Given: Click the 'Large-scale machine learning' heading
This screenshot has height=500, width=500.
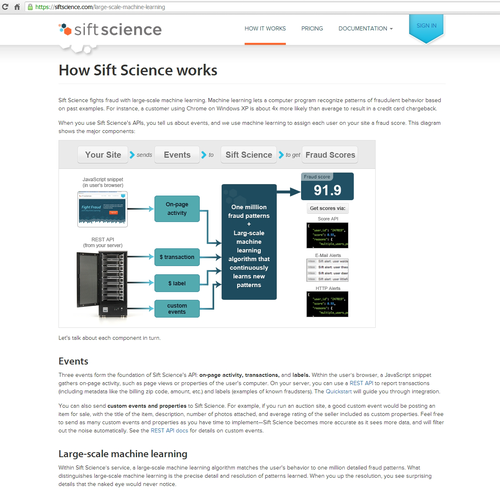Looking at the screenshot, I should (123, 454).
